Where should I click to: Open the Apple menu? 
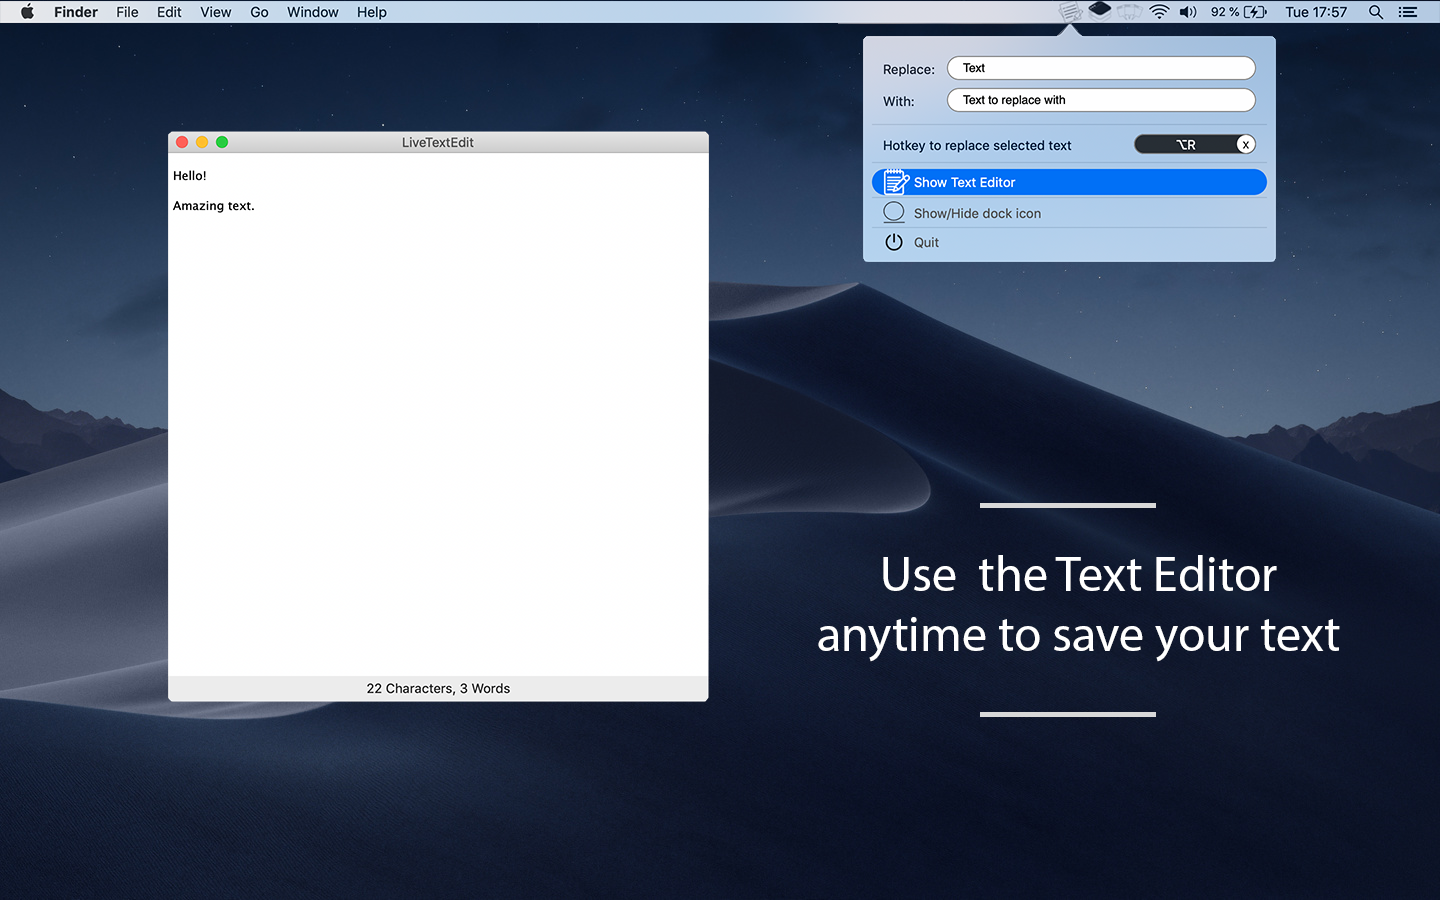(x=27, y=12)
